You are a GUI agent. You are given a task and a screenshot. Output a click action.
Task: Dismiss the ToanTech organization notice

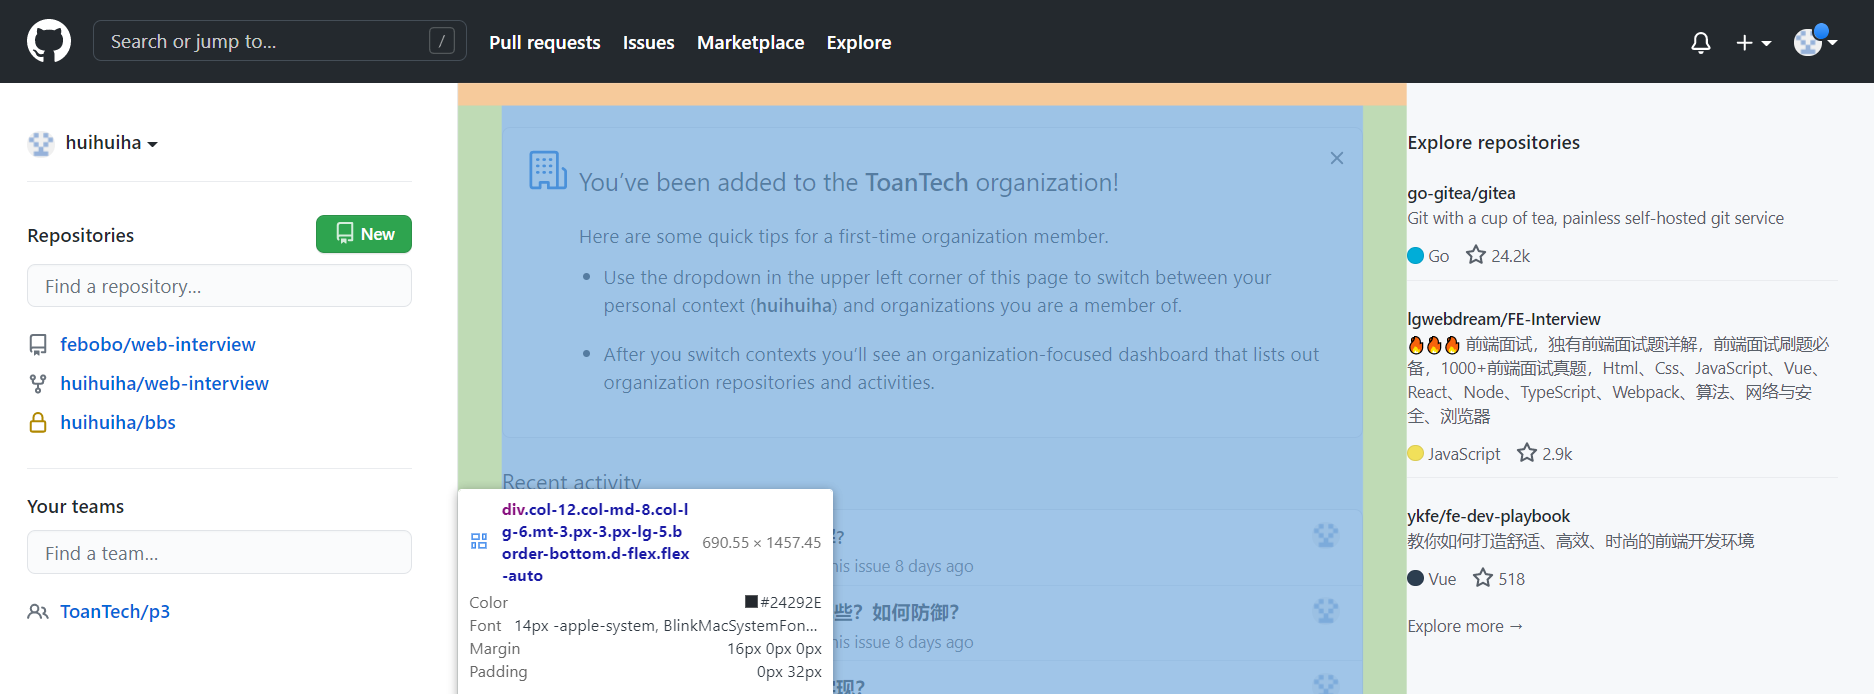[1336, 158]
